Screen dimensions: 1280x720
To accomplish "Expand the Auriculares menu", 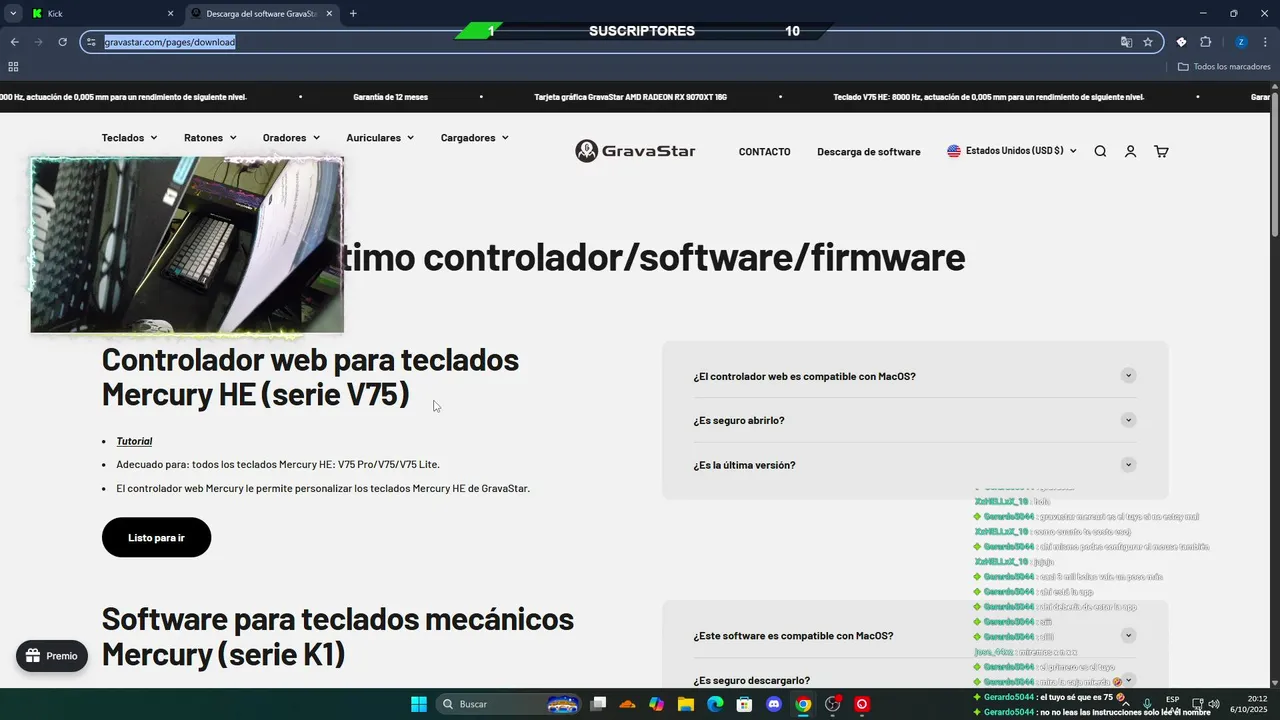I will [380, 138].
